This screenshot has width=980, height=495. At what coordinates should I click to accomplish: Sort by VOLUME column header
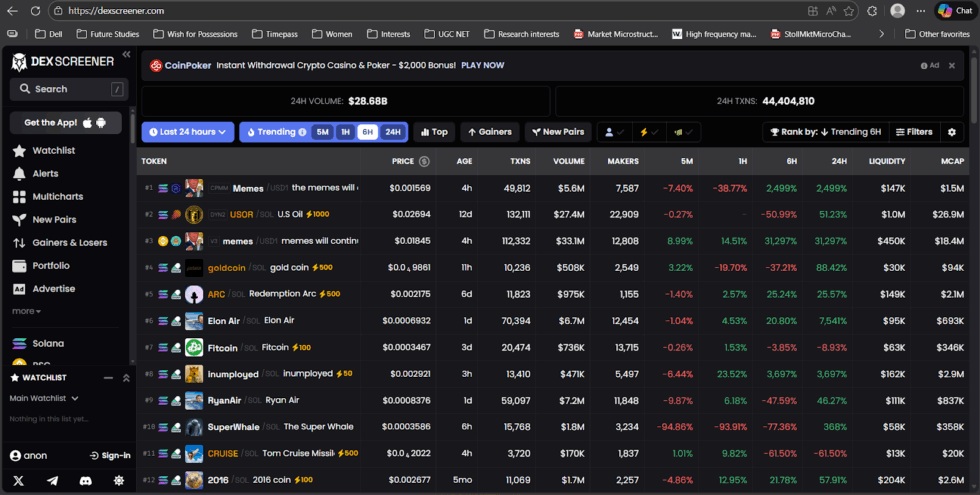click(x=569, y=161)
